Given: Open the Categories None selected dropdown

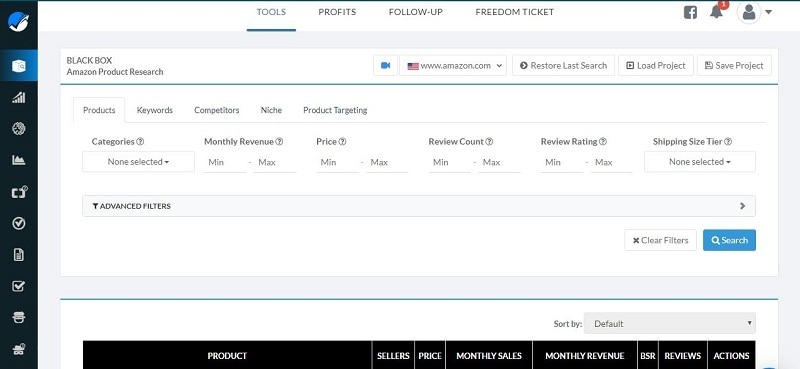Looking at the screenshot, I should [x=138, y=162].
